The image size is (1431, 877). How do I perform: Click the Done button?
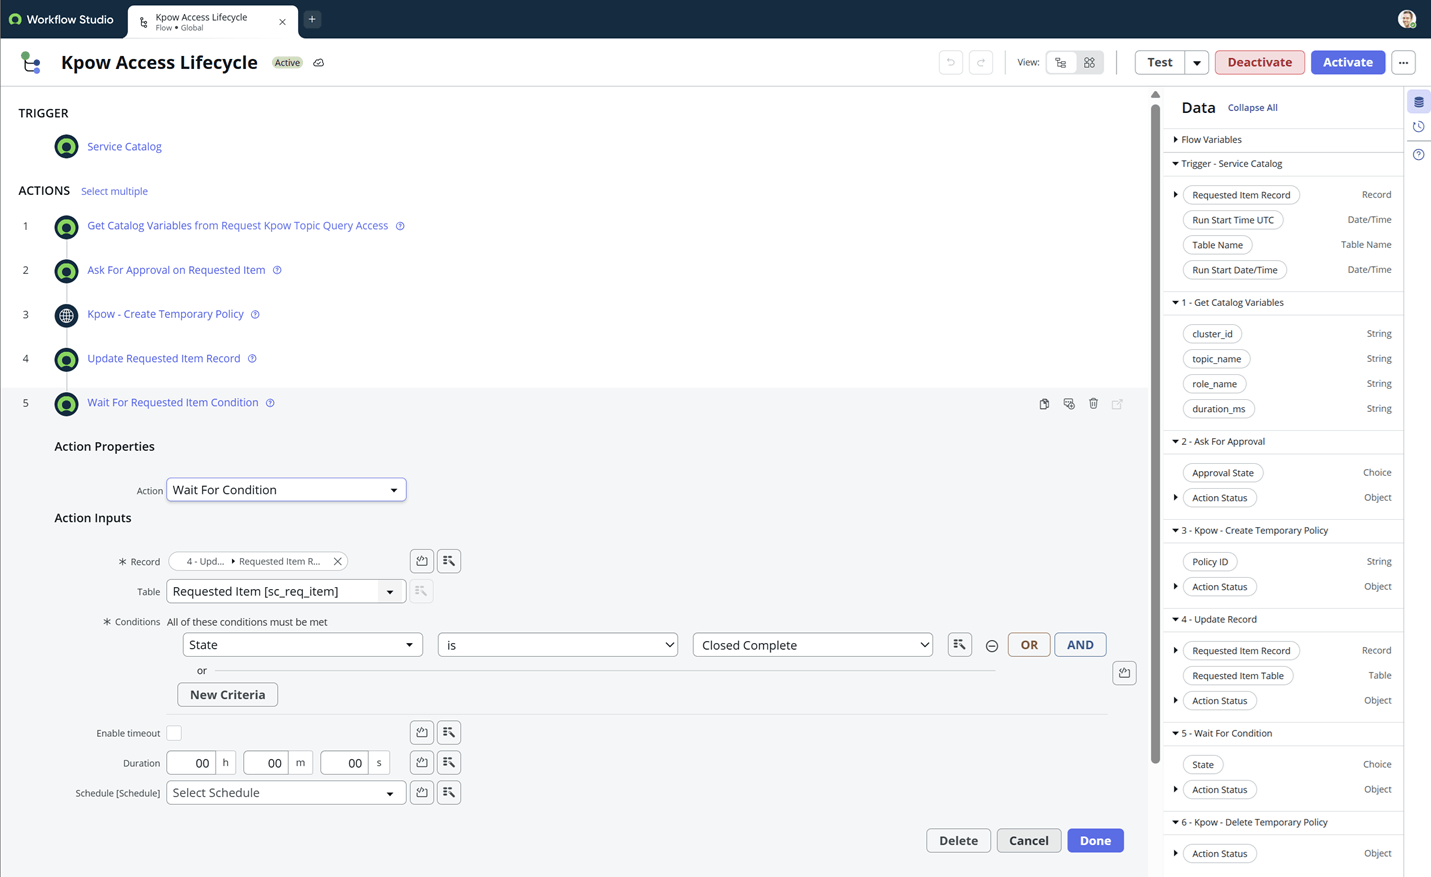[x=1095, y=841]
